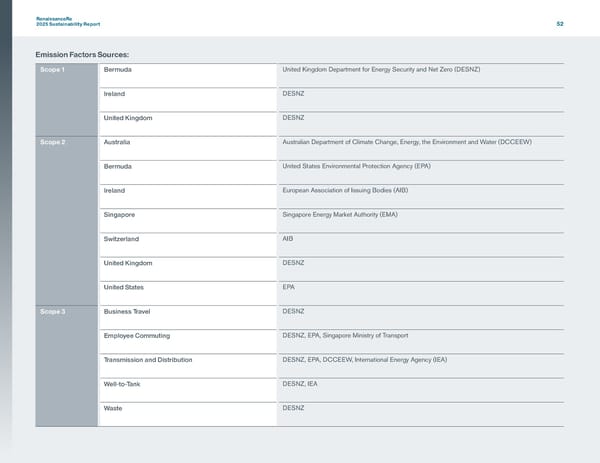The width and height of the screenshot is (600, 463).
Task: Click "DESNZ, EPA, DCCEEW, International Energy Agency (IEA)"
Action: [365, 360]
